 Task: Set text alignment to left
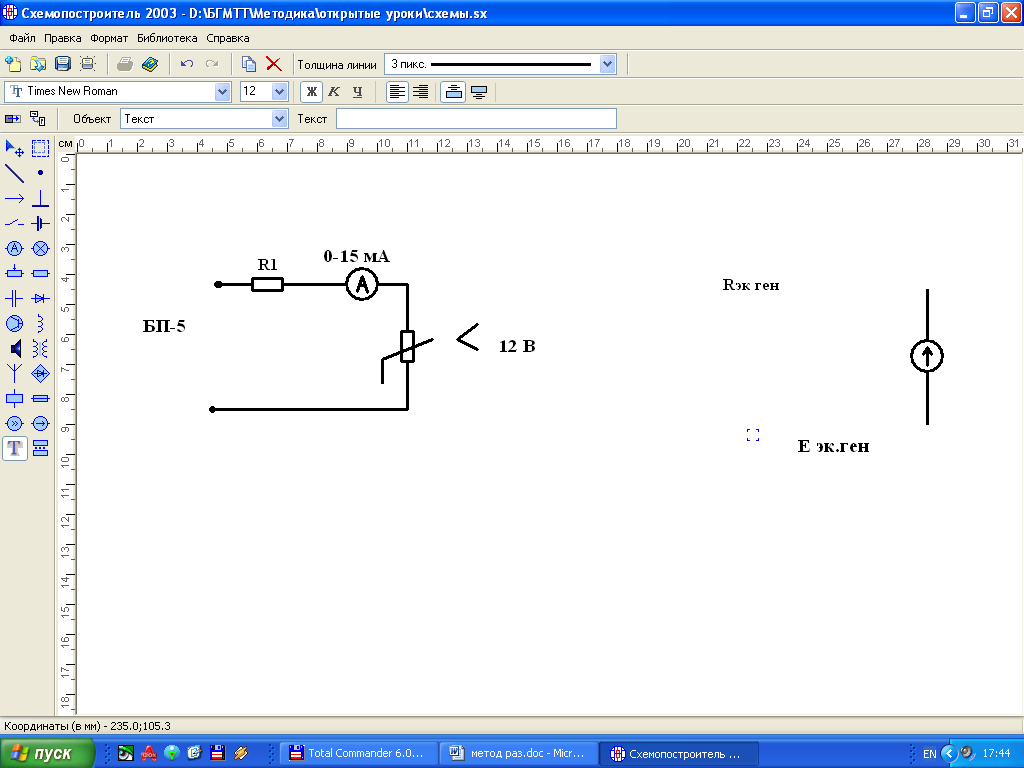tap(397, 92)
